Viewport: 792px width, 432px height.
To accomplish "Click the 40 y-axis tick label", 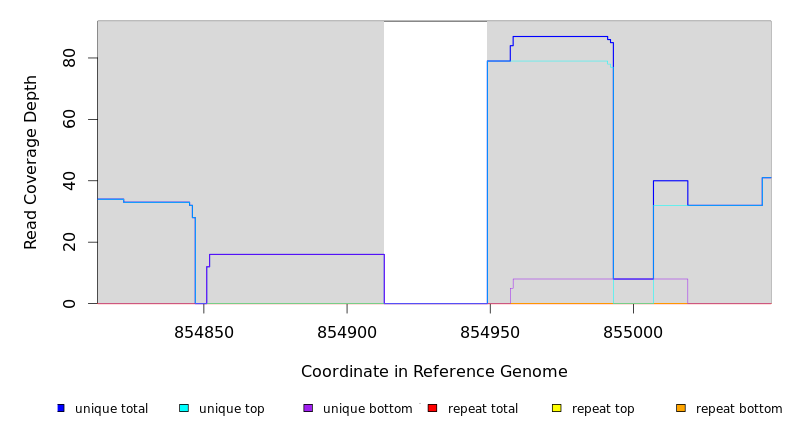I will [70, 181].
